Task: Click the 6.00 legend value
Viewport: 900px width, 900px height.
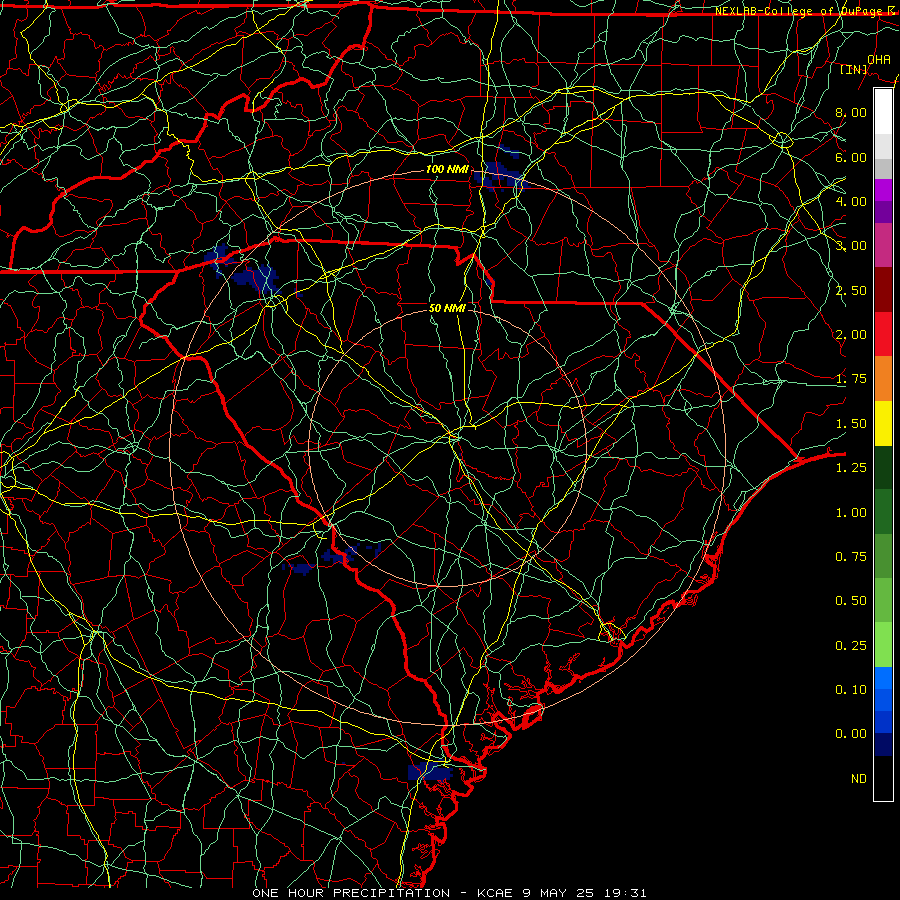Action: coord(851,157)
